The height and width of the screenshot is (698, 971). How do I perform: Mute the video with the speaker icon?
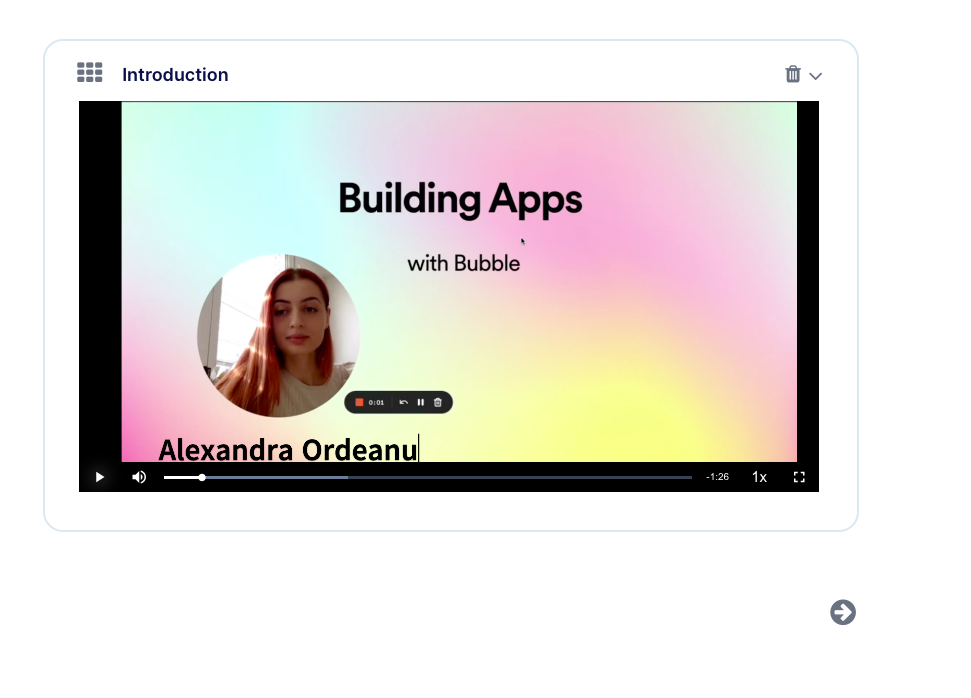(139, 477)
